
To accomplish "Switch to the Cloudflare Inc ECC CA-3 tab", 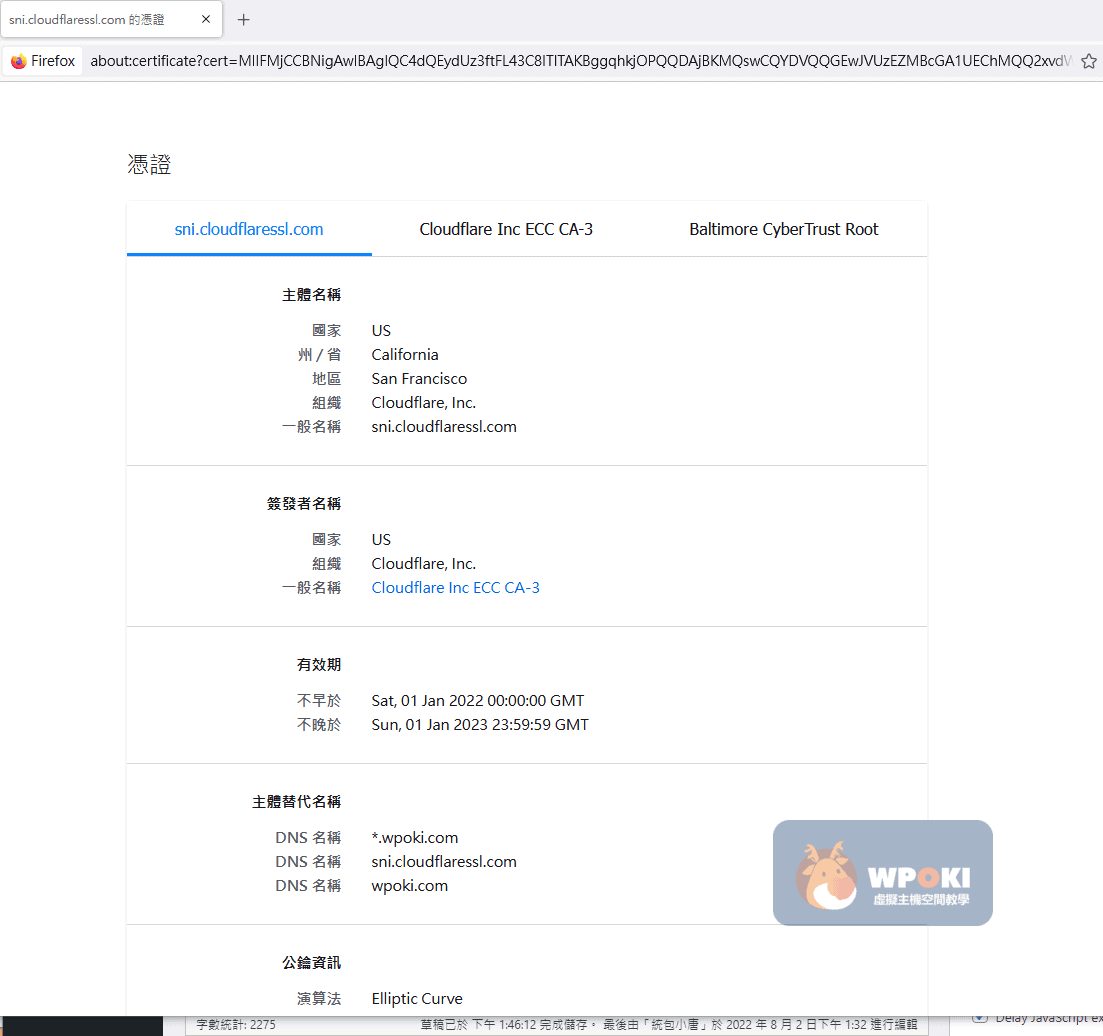I will (506, 229).
